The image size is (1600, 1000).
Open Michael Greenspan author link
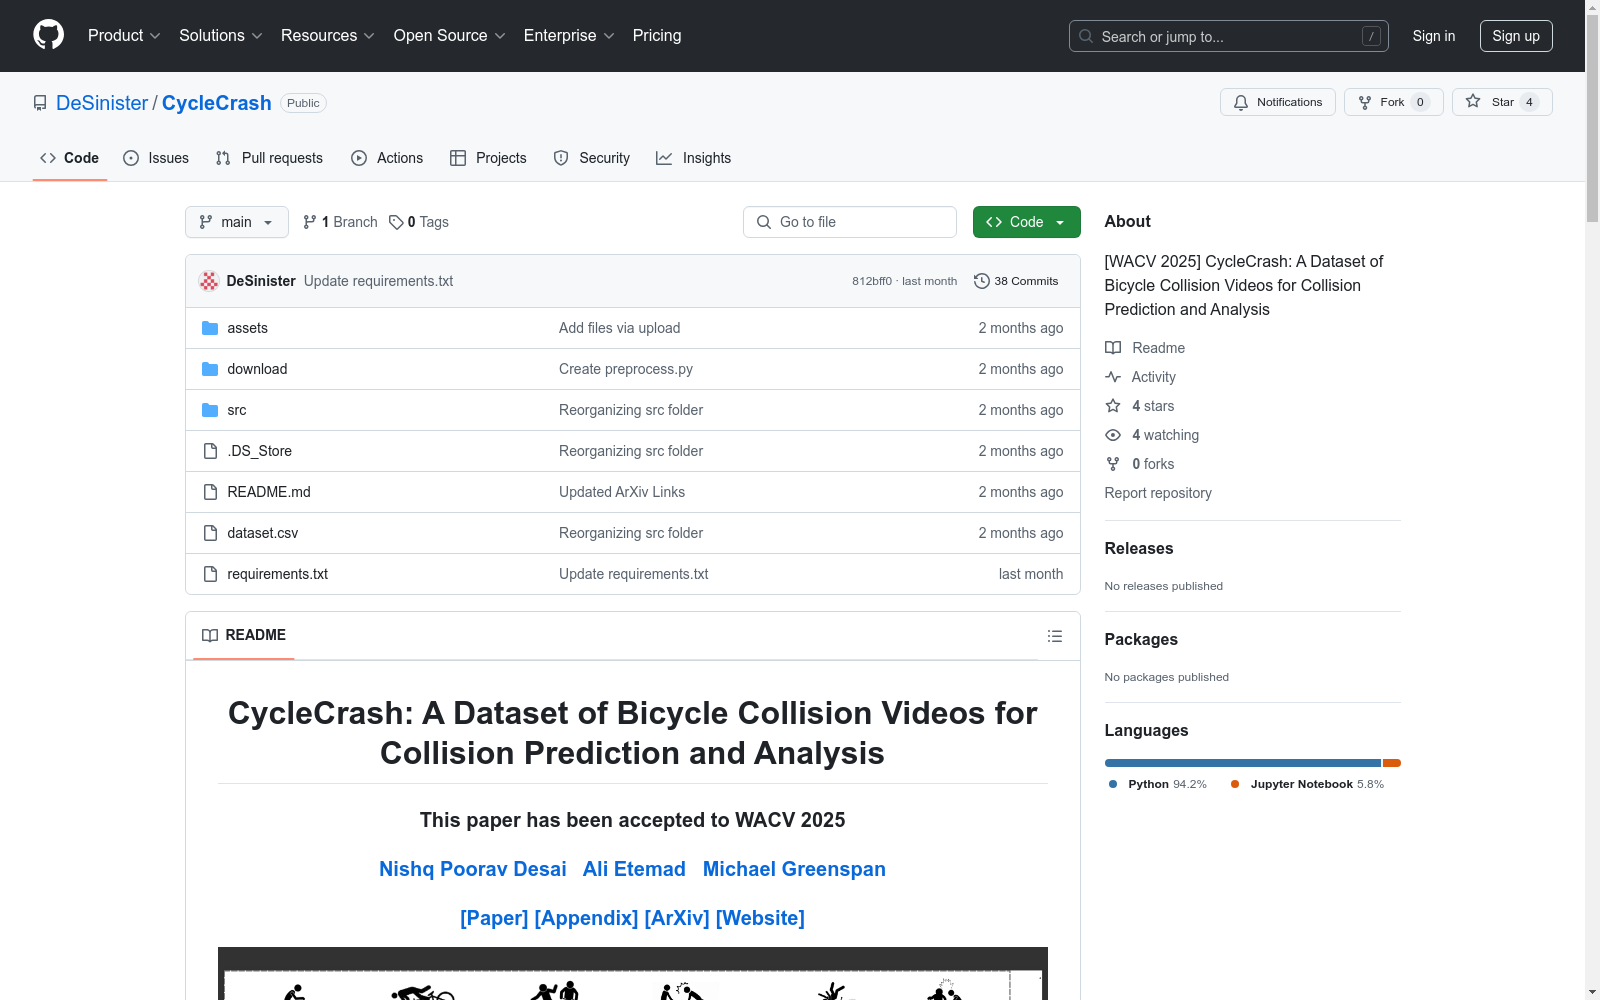[x=794, y=869]
